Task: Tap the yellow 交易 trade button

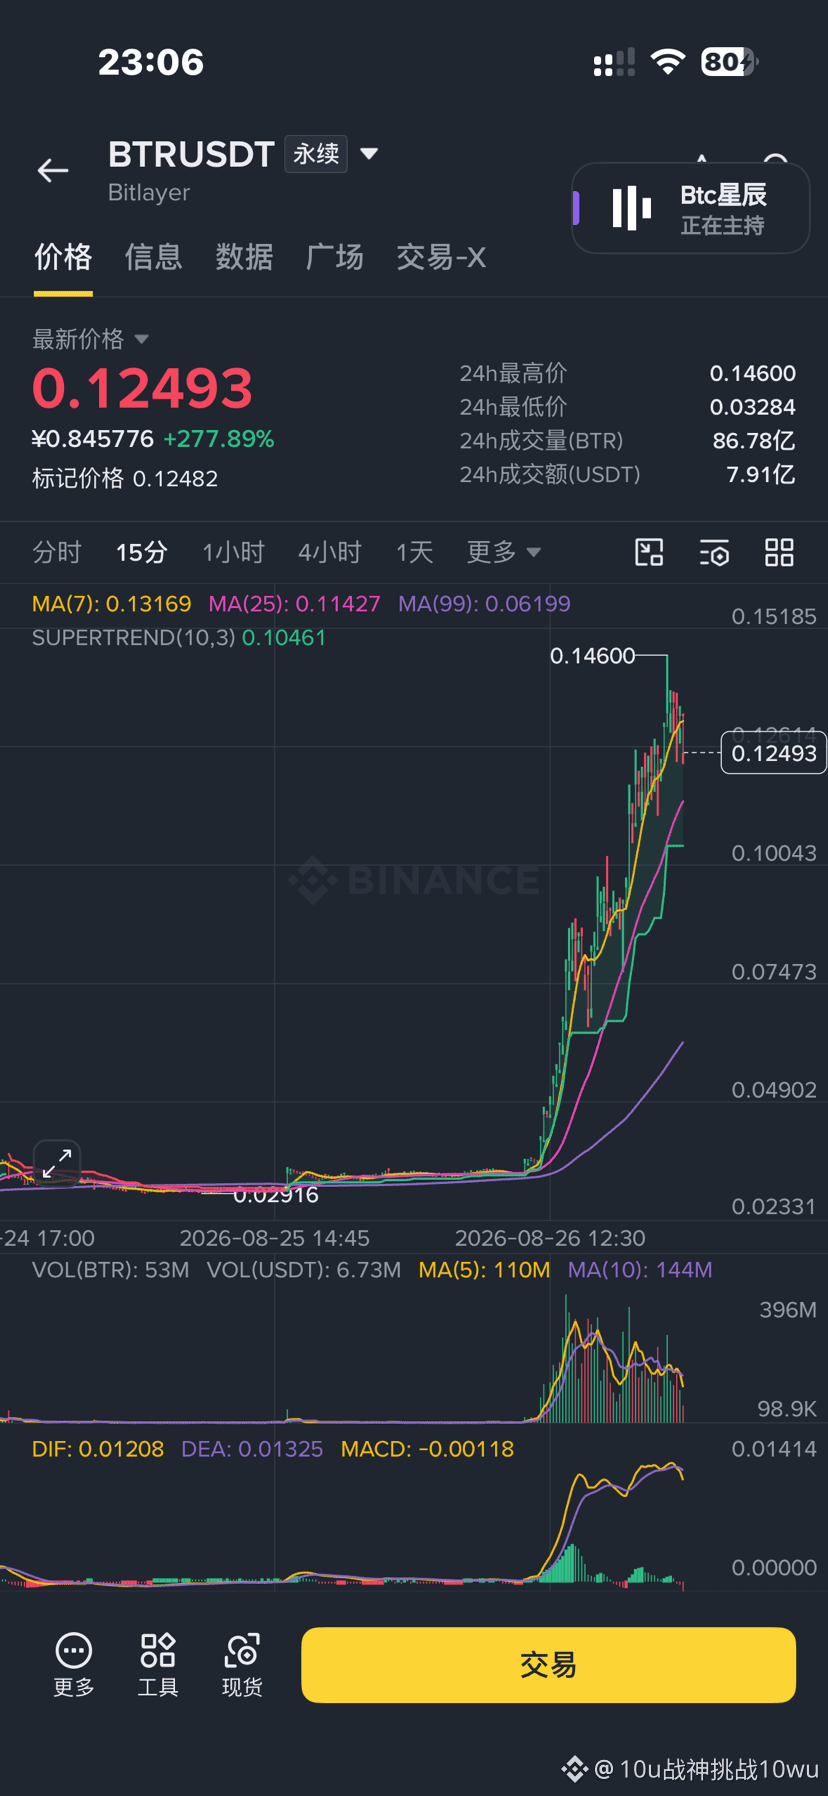Action: click(548, 1665)
